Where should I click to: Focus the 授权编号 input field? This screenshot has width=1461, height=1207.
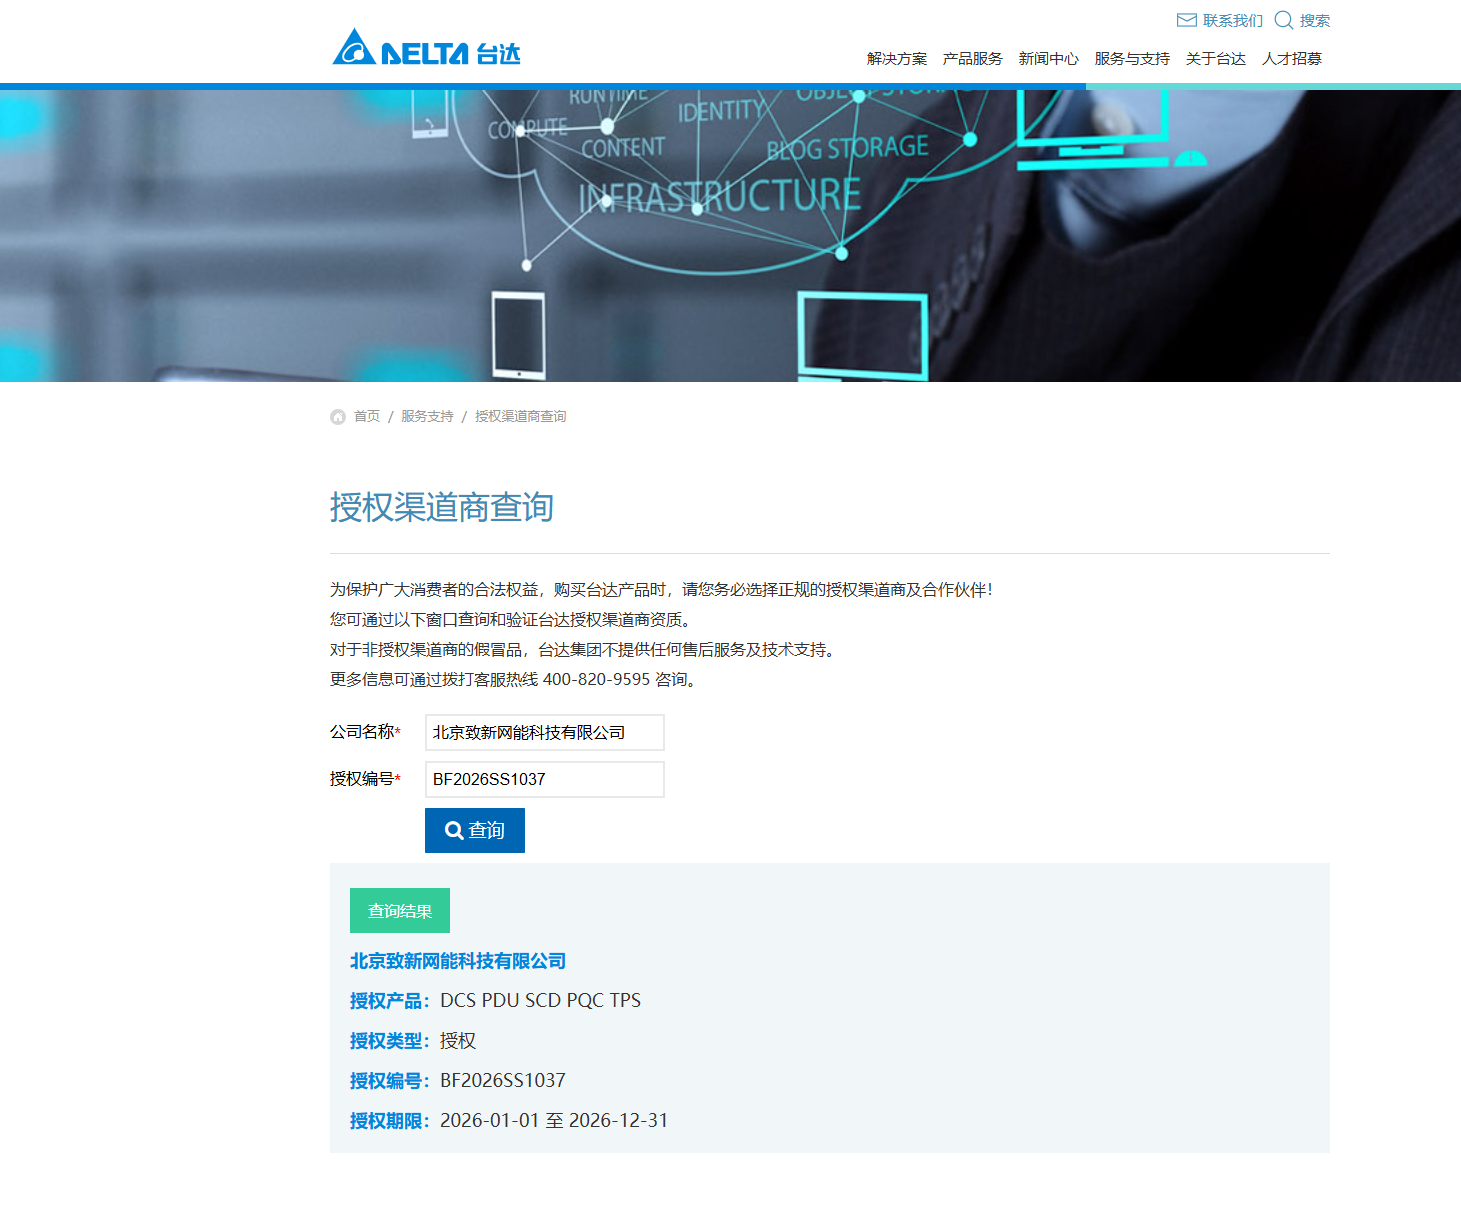point(545,779)
